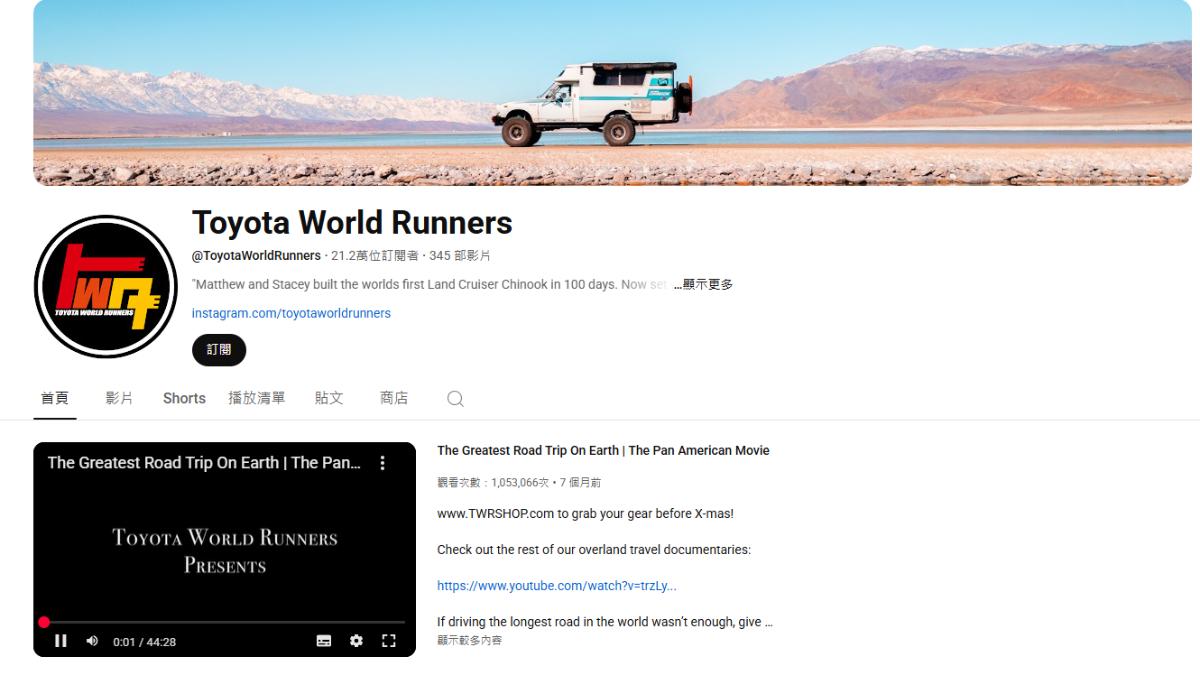Open video player settings gear
Screen dimensions: 1200x675
click(356, 641)
